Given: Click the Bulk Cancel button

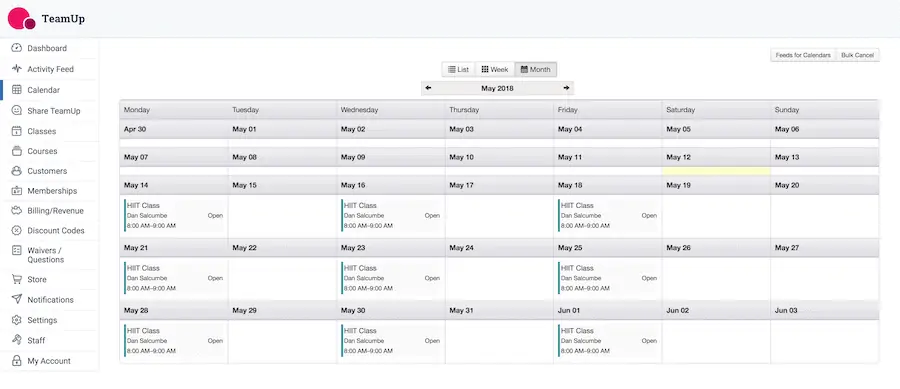Looking at the screenshot, I should point(858,55).
